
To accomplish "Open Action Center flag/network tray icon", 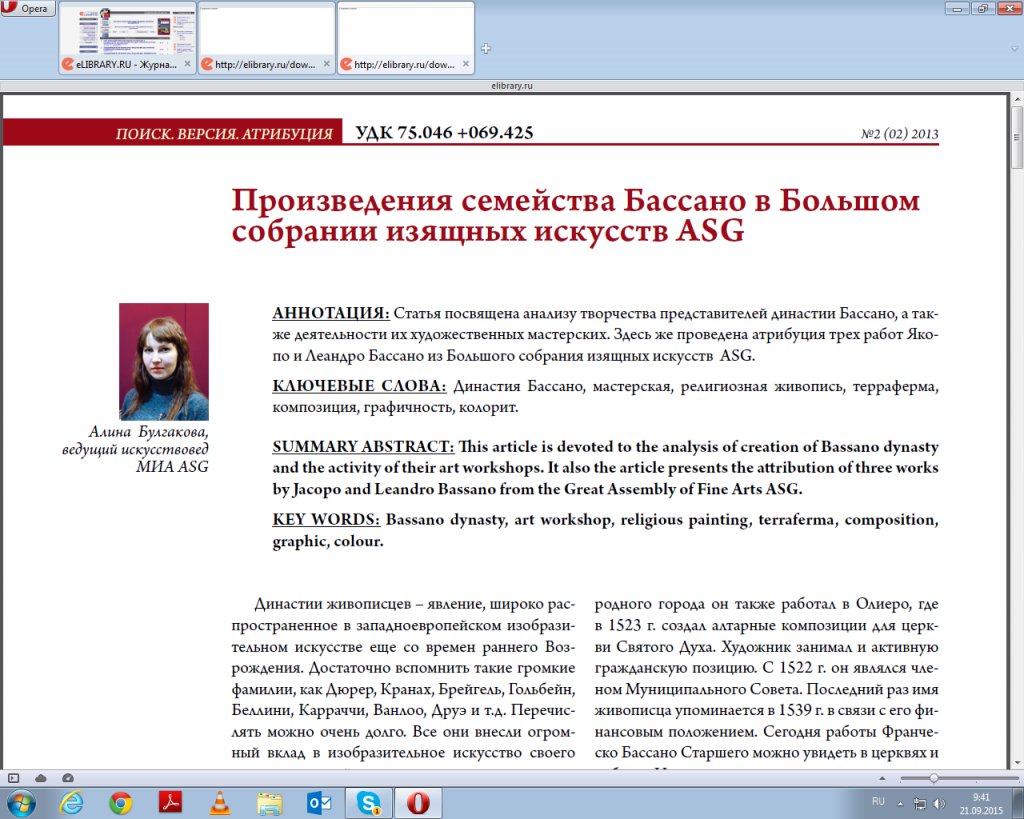I will pyautogui.click(x=920, y=804).
